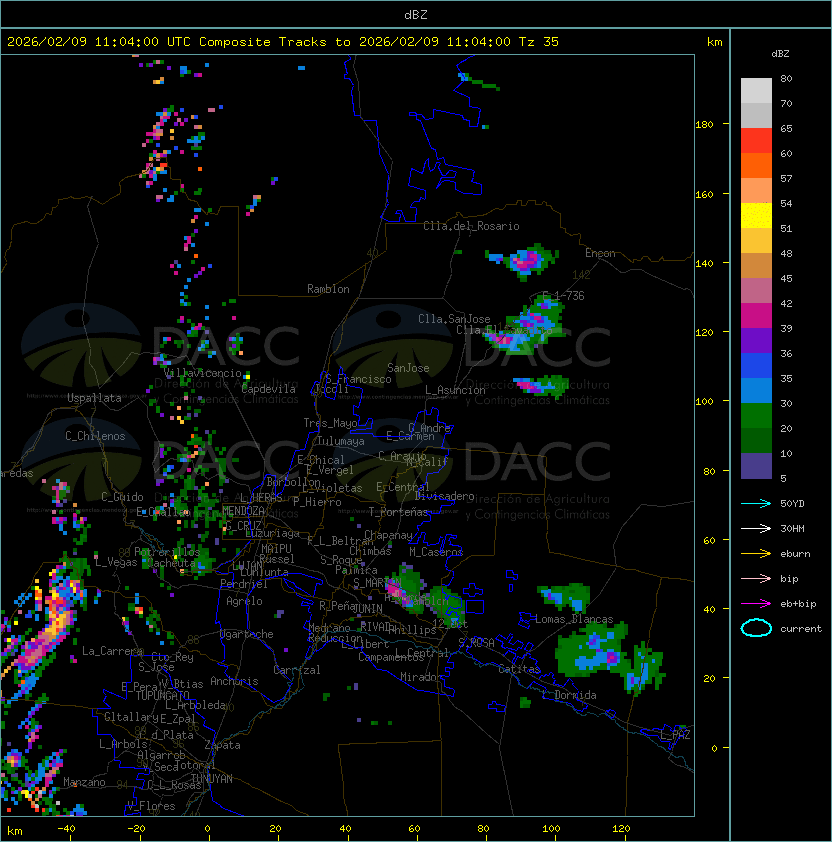Click the 'Manzano' map label
The height and width of the screenshot is (842, 832).
84,782
